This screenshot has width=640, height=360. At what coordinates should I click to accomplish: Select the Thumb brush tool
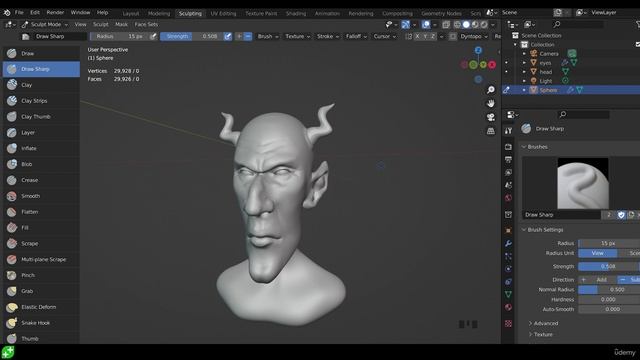[x=41, y=338]
